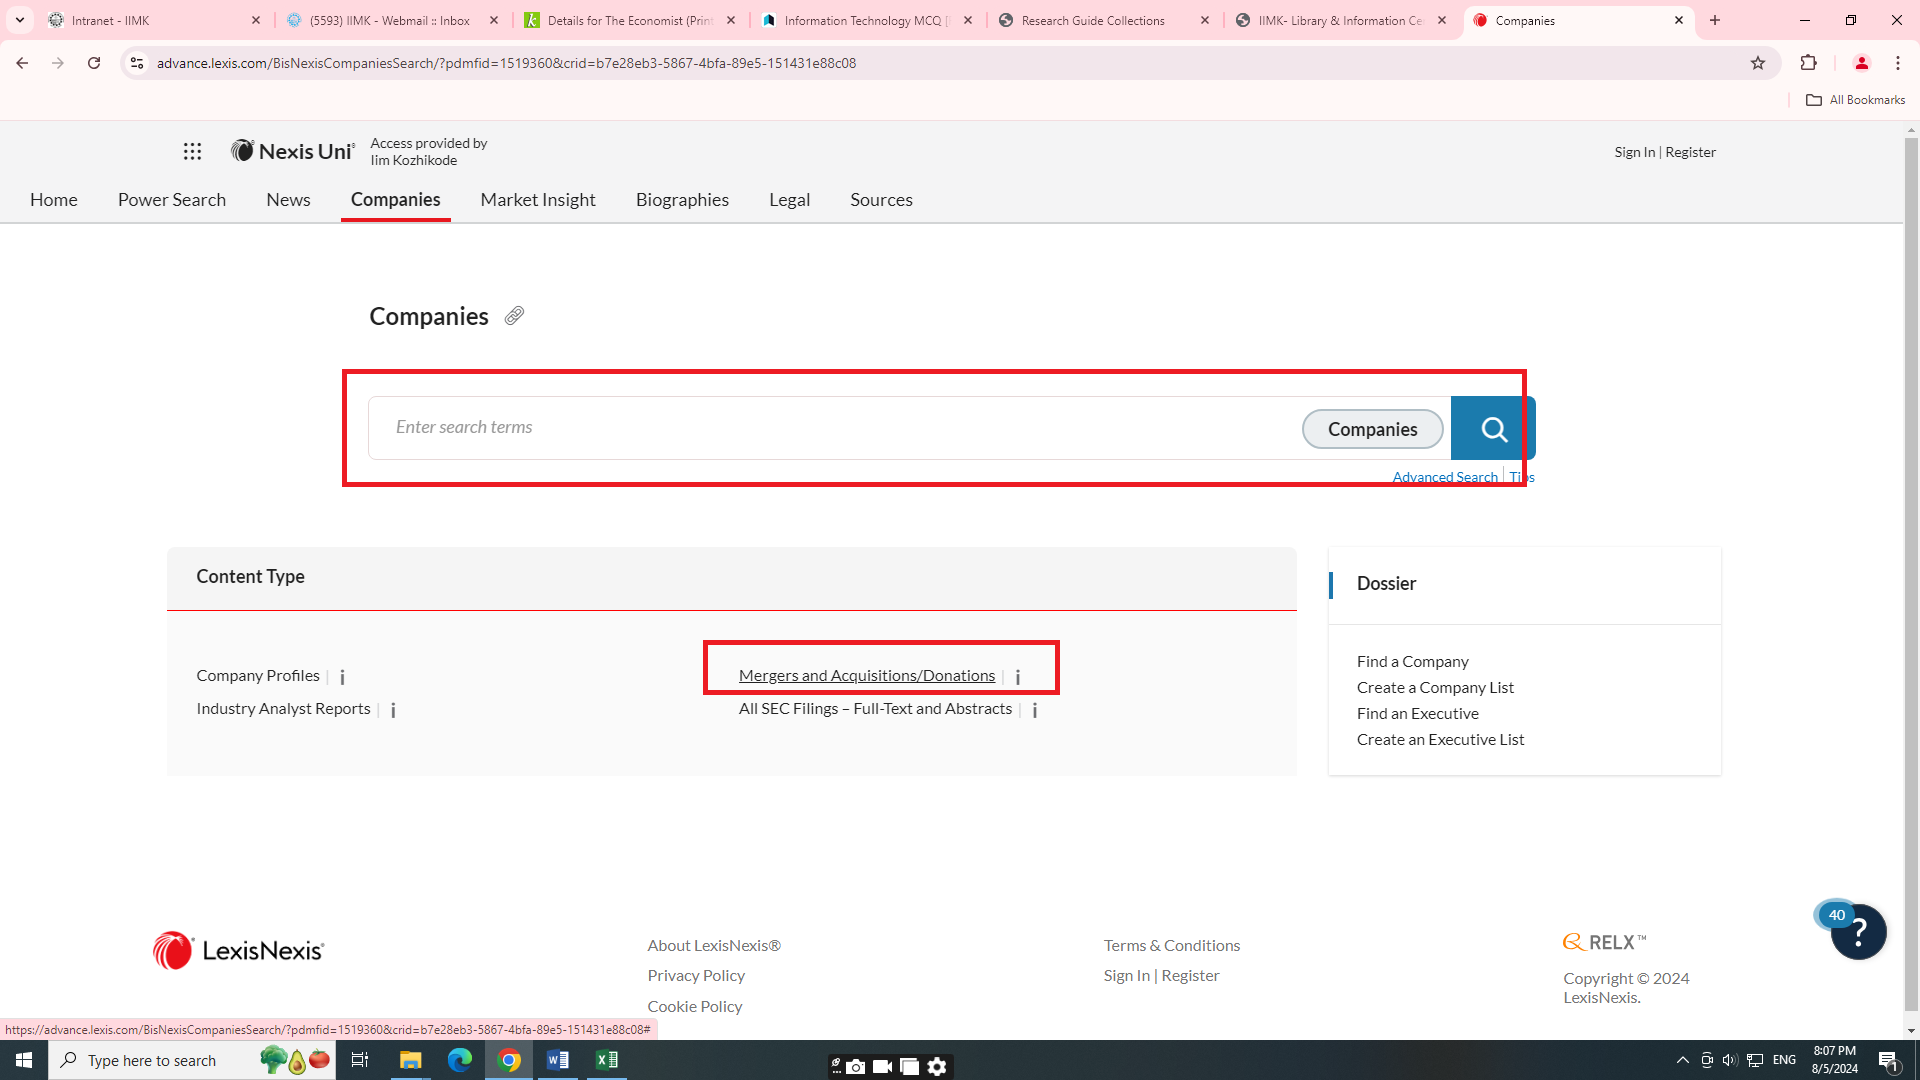Click Find a Company in Dossier
This screenshot has height=1080, width=1920.
pos(1412,662)
